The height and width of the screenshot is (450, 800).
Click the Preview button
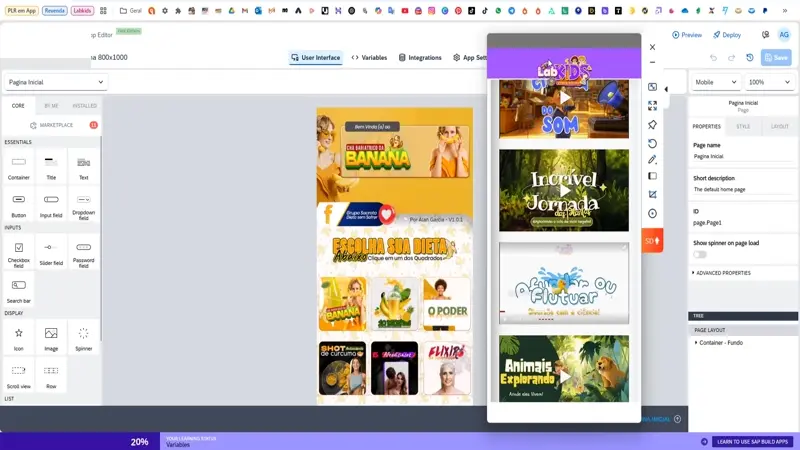coord(687,35)
